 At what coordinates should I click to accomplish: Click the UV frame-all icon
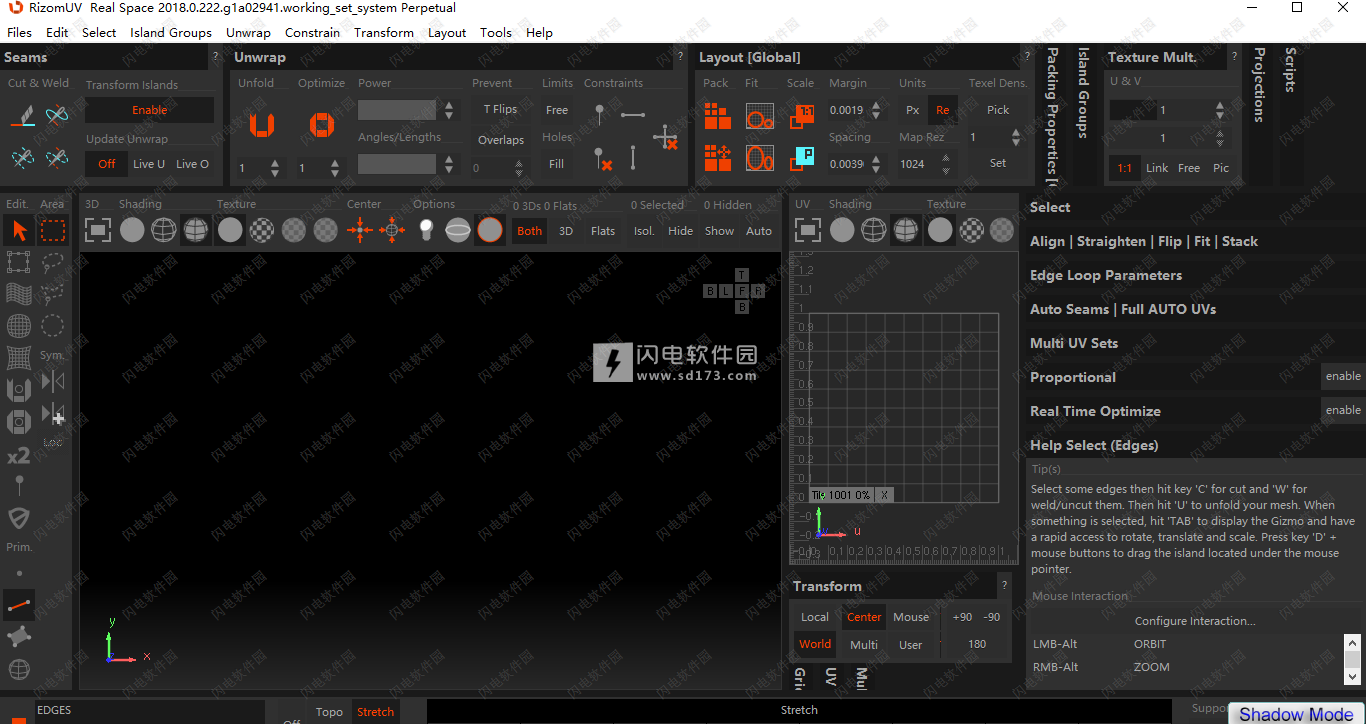pos(807,231)
